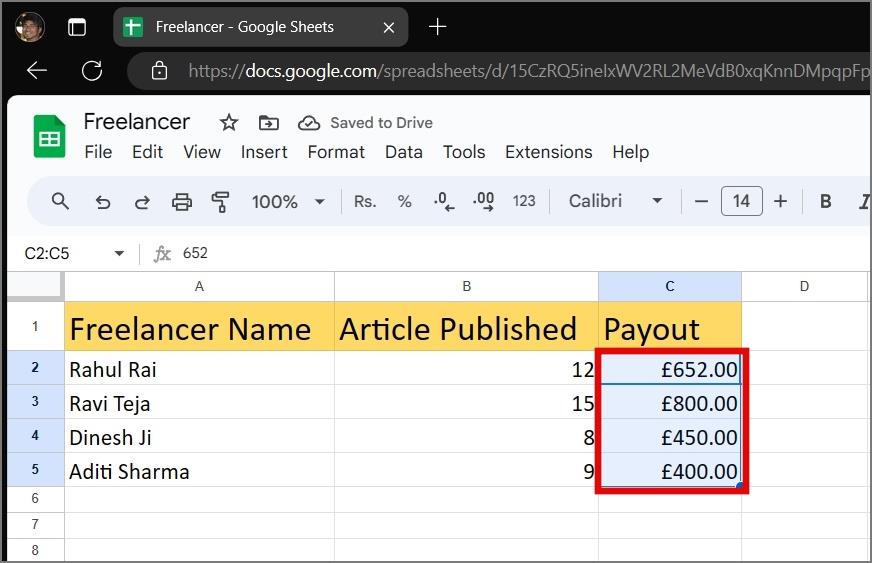Click the search menus magnifier icon
Screen dimensions: 872x563
click(60, 201)
